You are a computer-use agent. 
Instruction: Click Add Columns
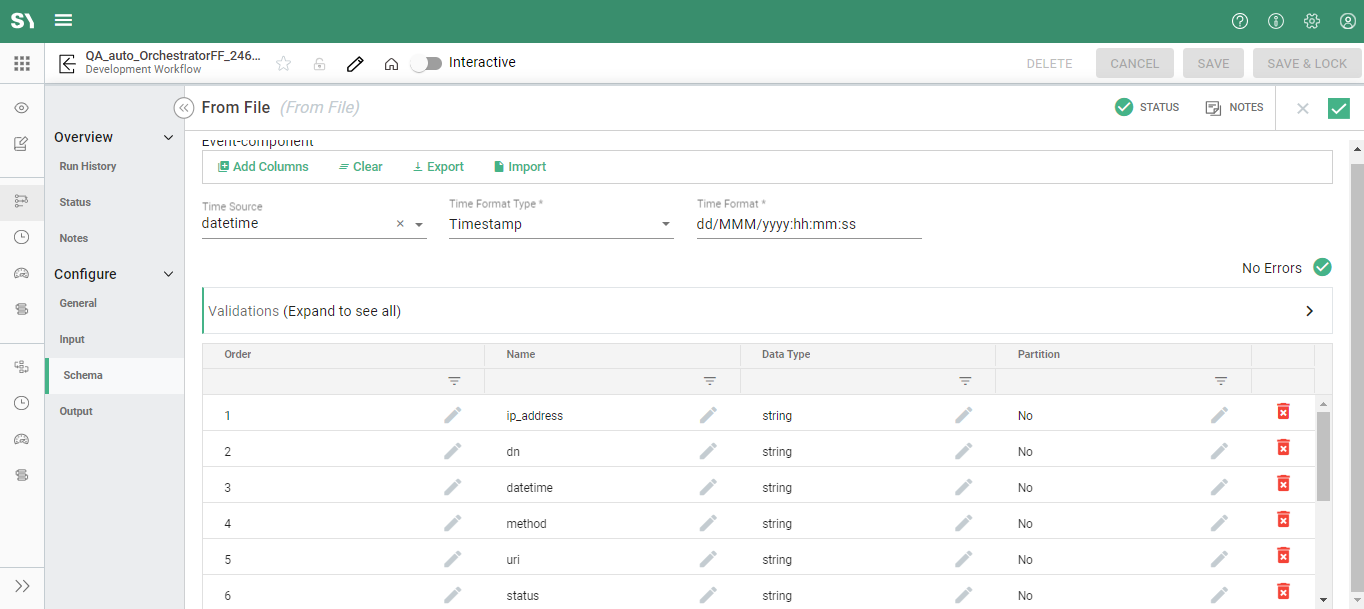click(263, 167)
